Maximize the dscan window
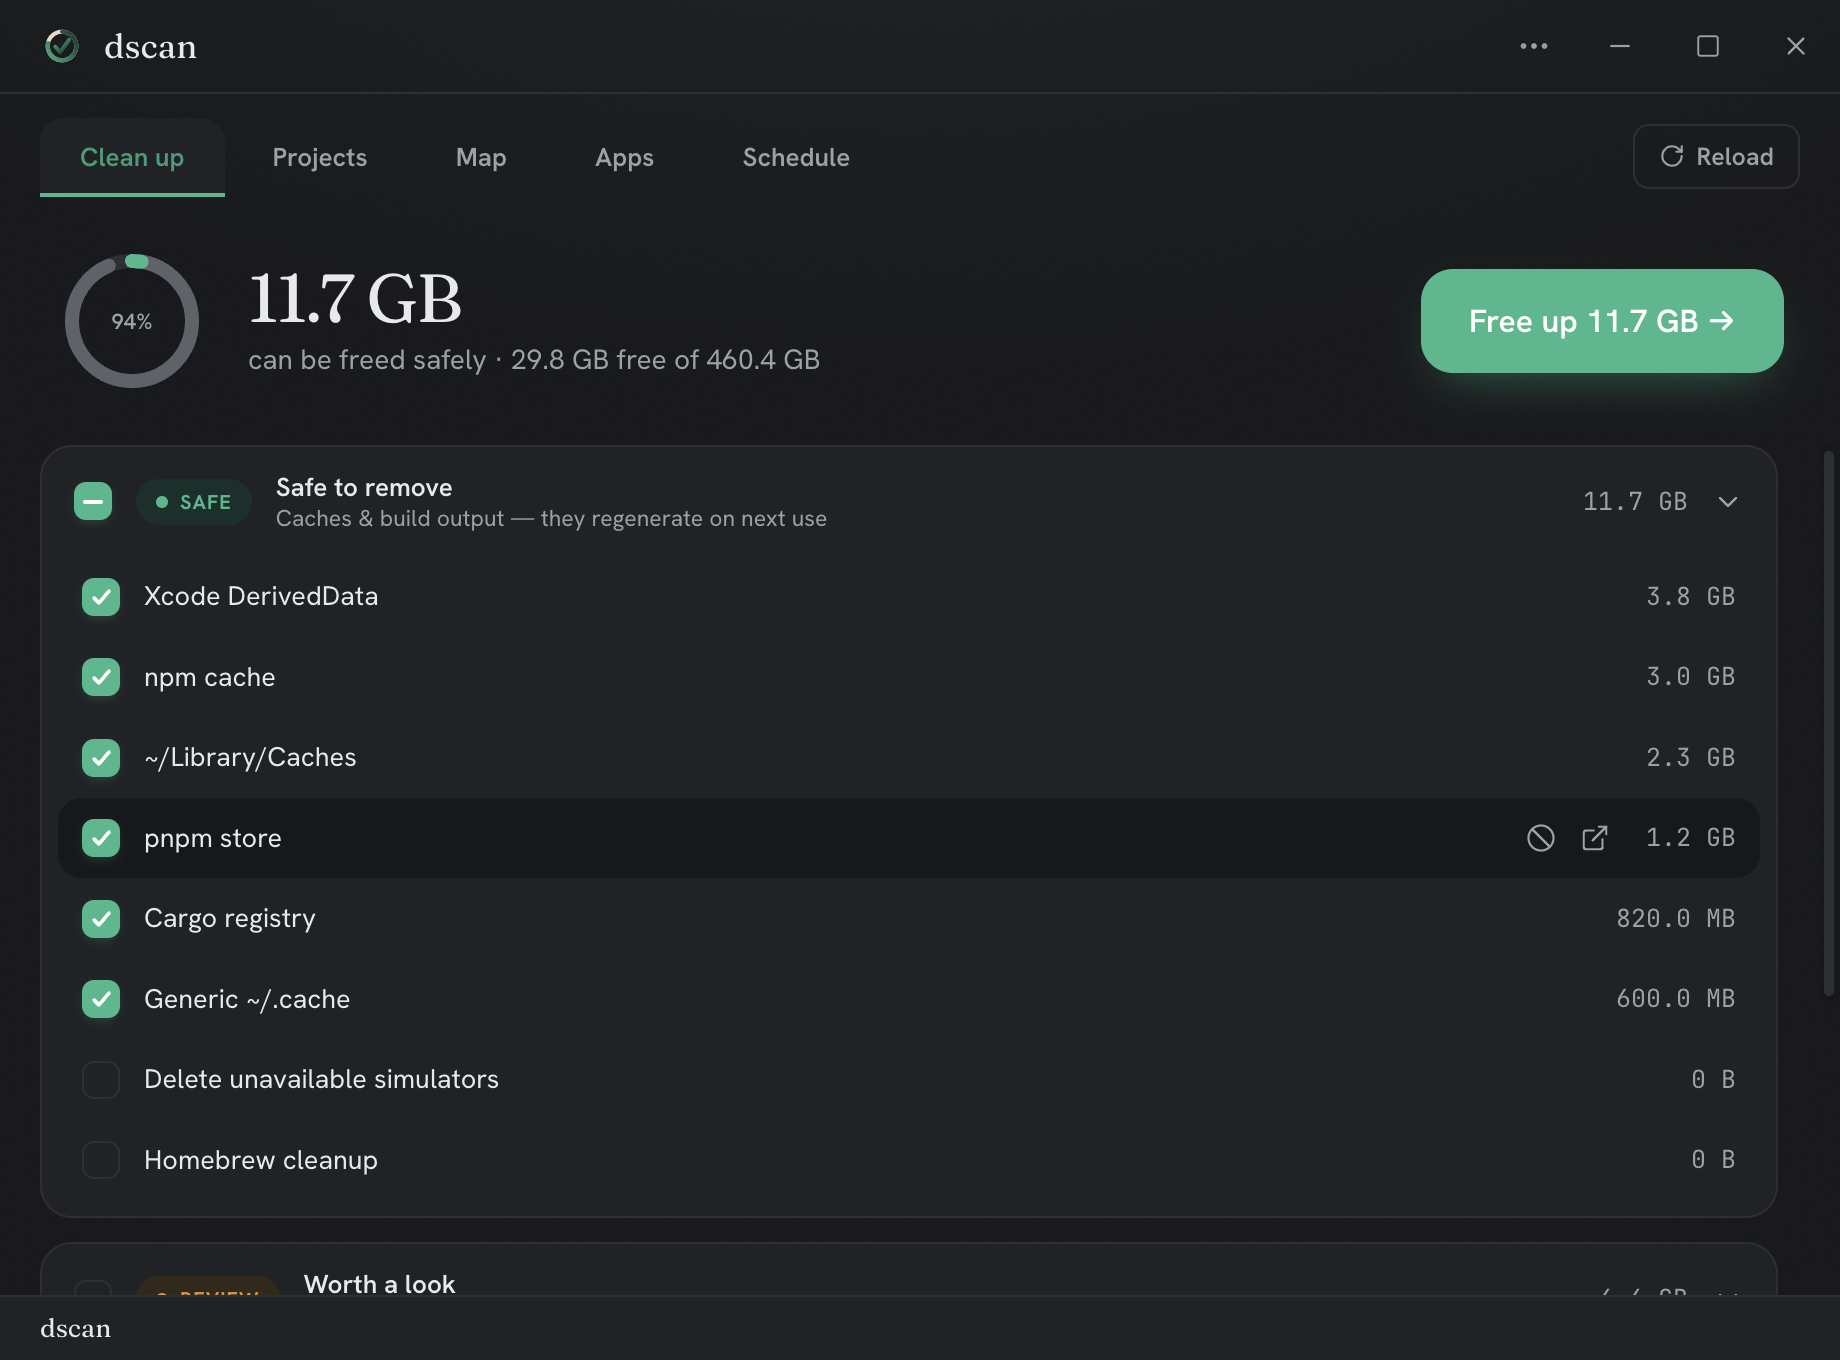The height and width of the screenshot is (1360, 1840). point(1708,46)
